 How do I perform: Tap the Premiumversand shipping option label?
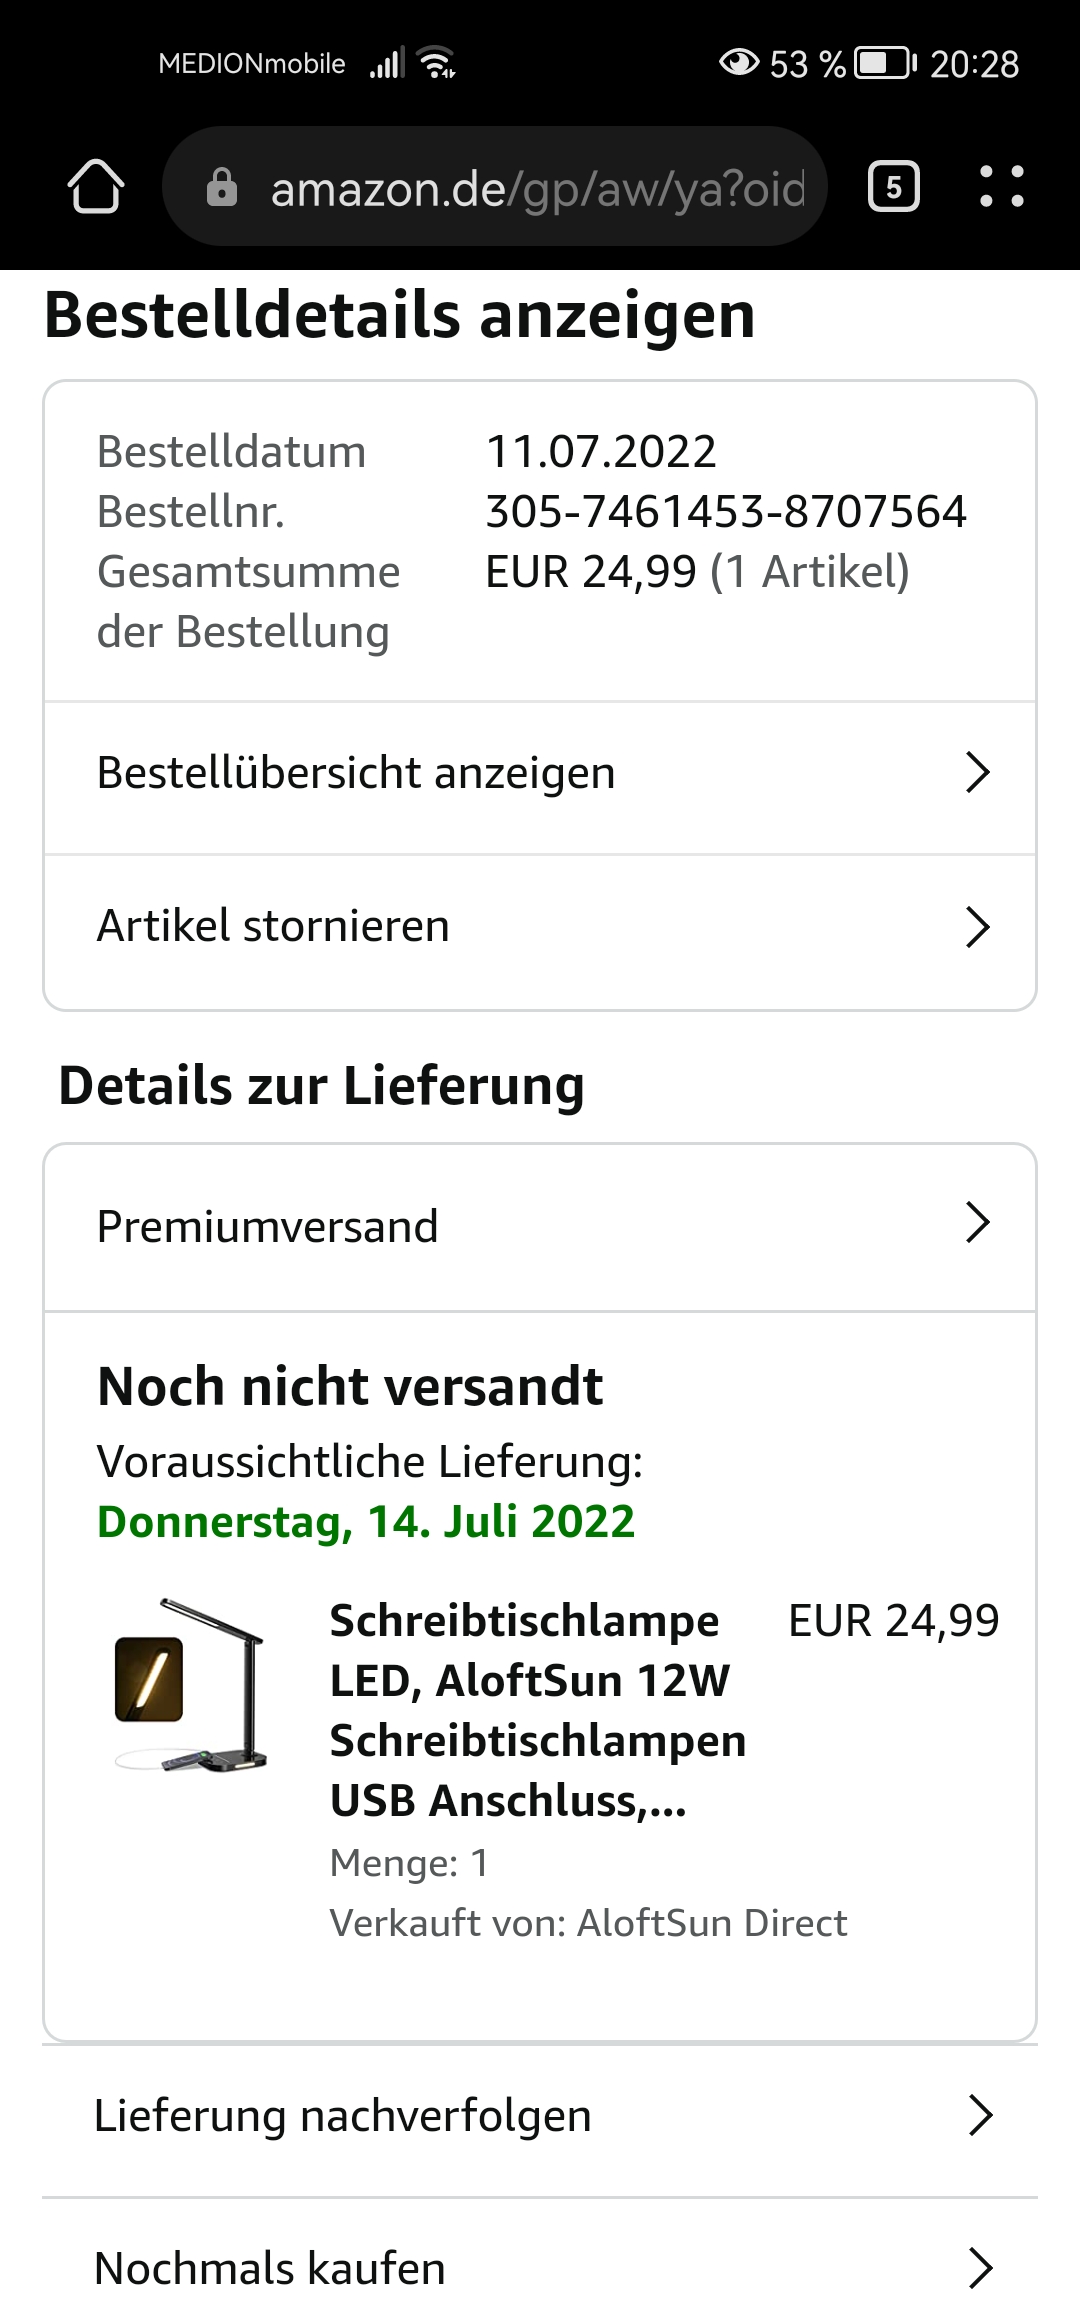pos(267,1227)
